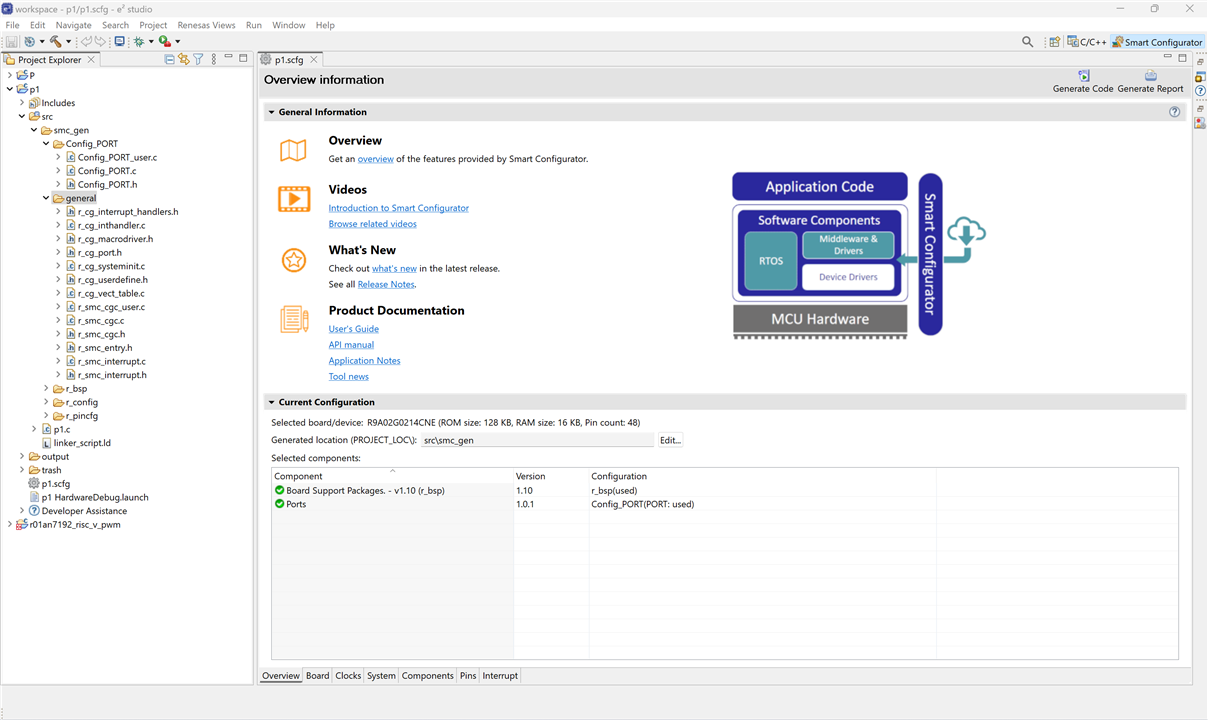
Task: Switch to the Clocks tab
Action: [348, 676]
